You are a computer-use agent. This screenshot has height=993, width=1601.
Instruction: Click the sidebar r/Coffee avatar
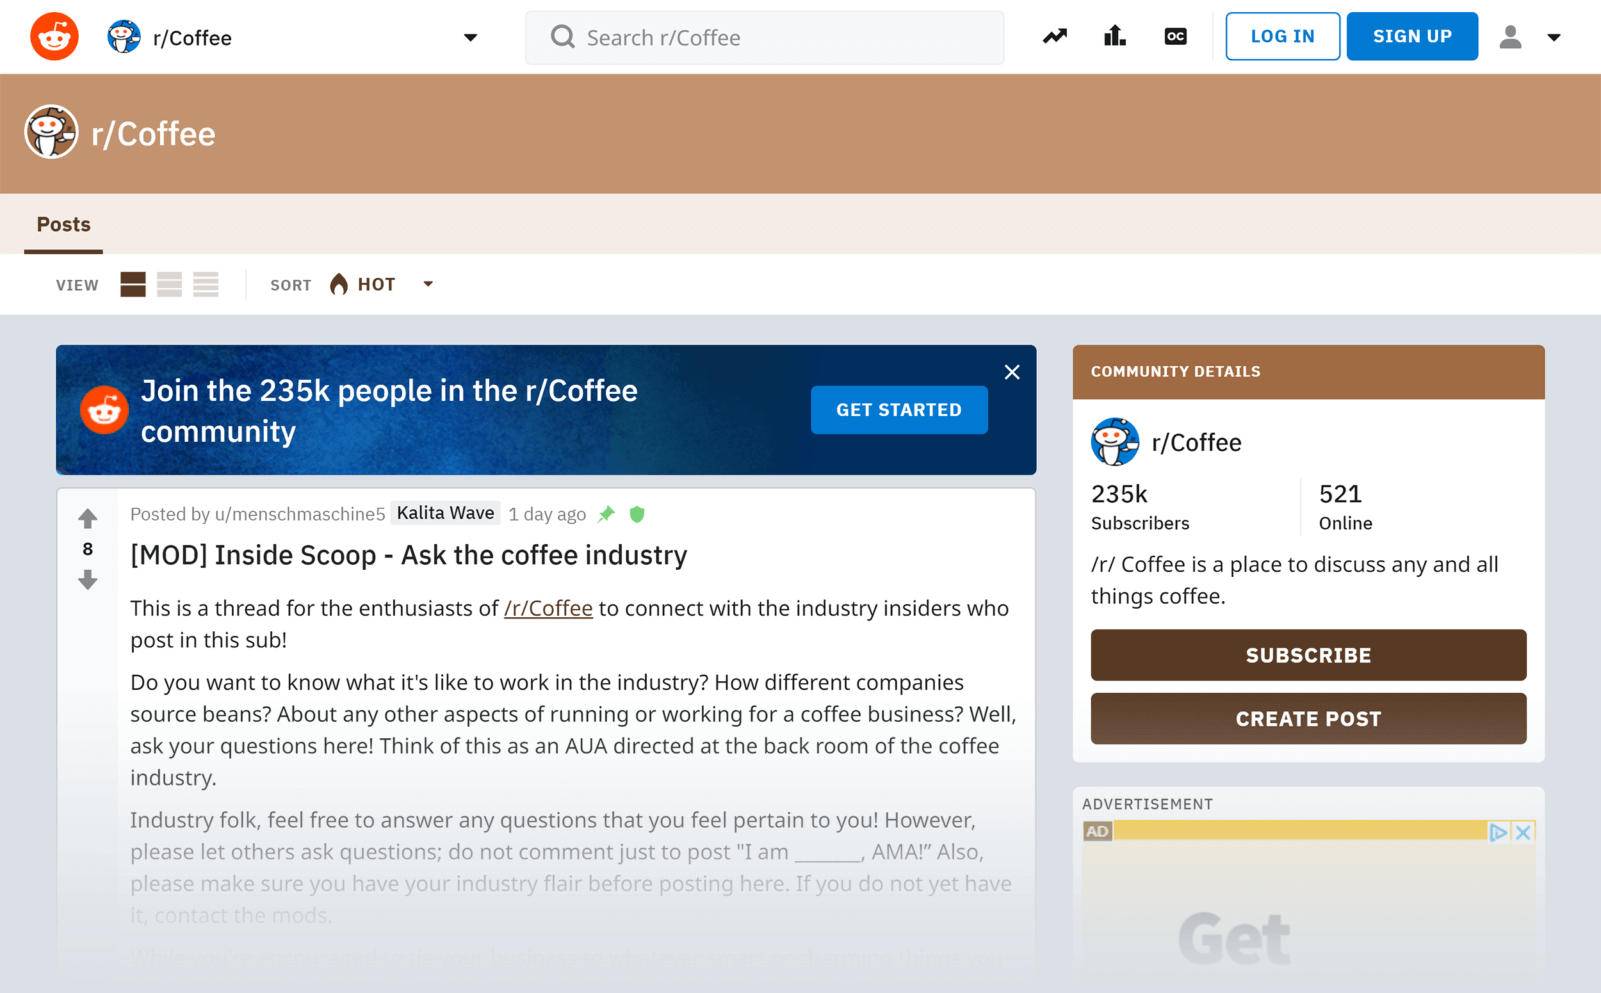pos(1115,442)
